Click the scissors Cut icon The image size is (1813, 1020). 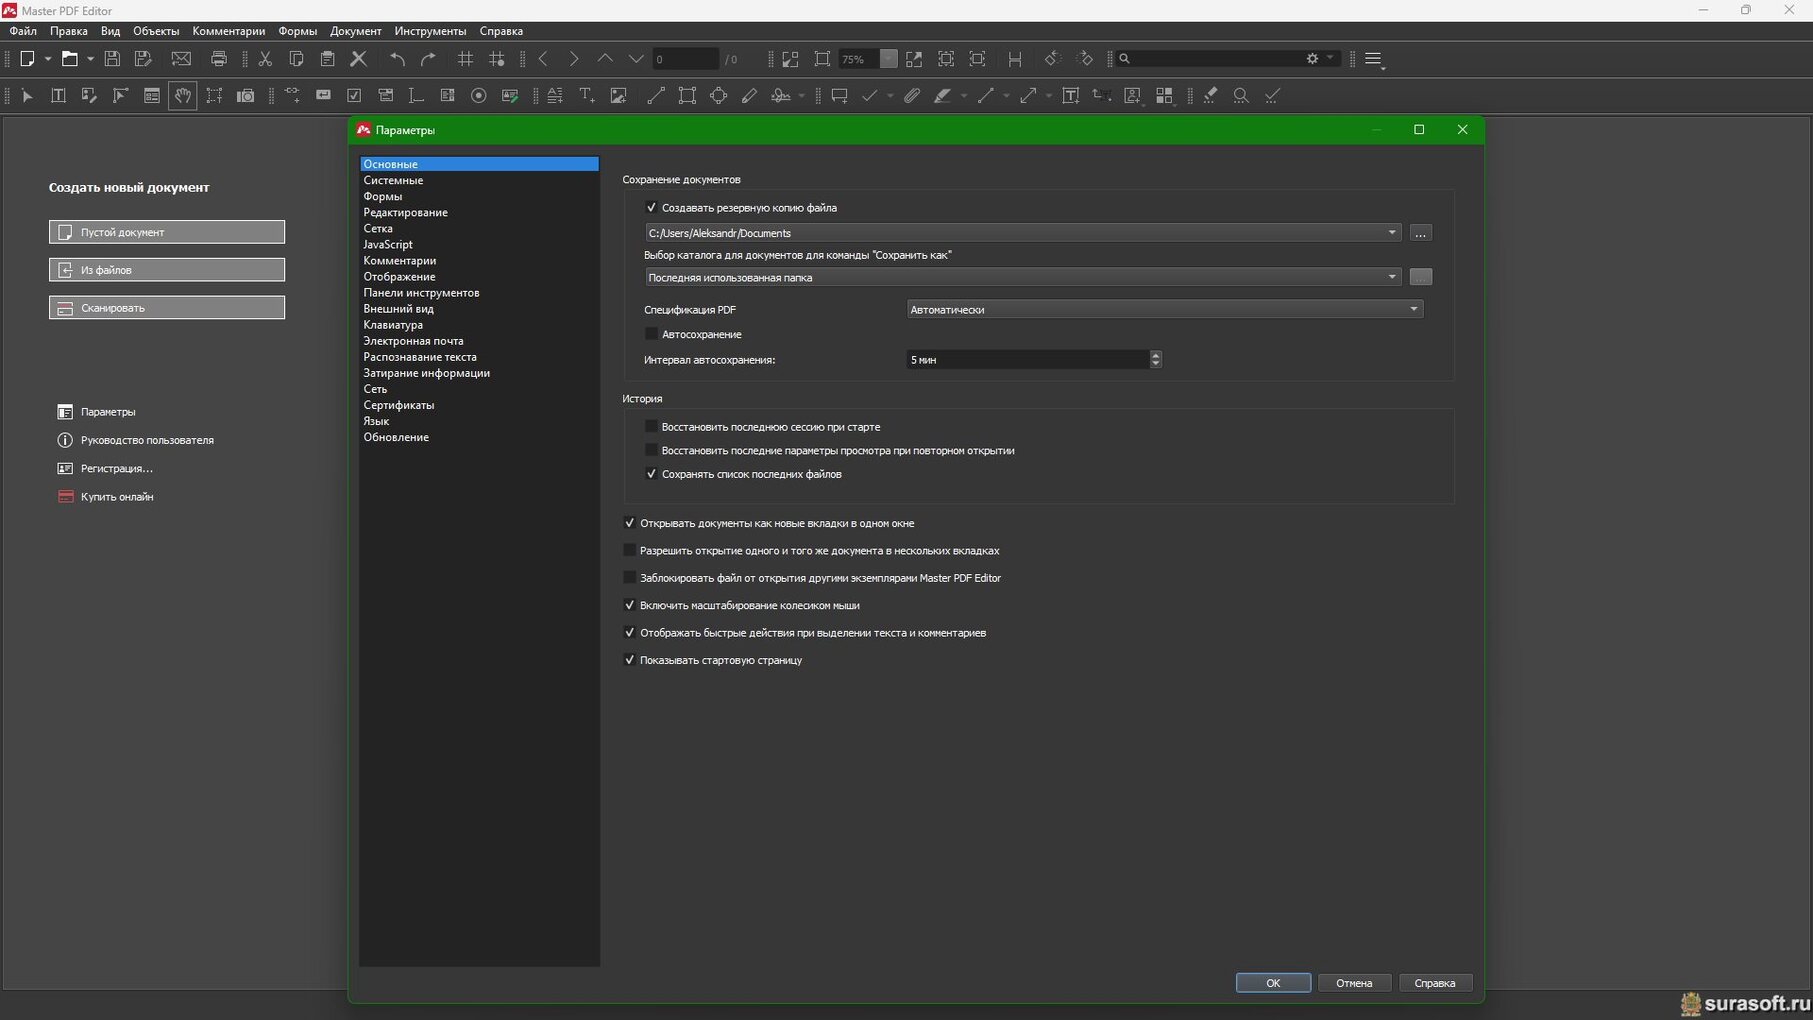click(265, 59)
